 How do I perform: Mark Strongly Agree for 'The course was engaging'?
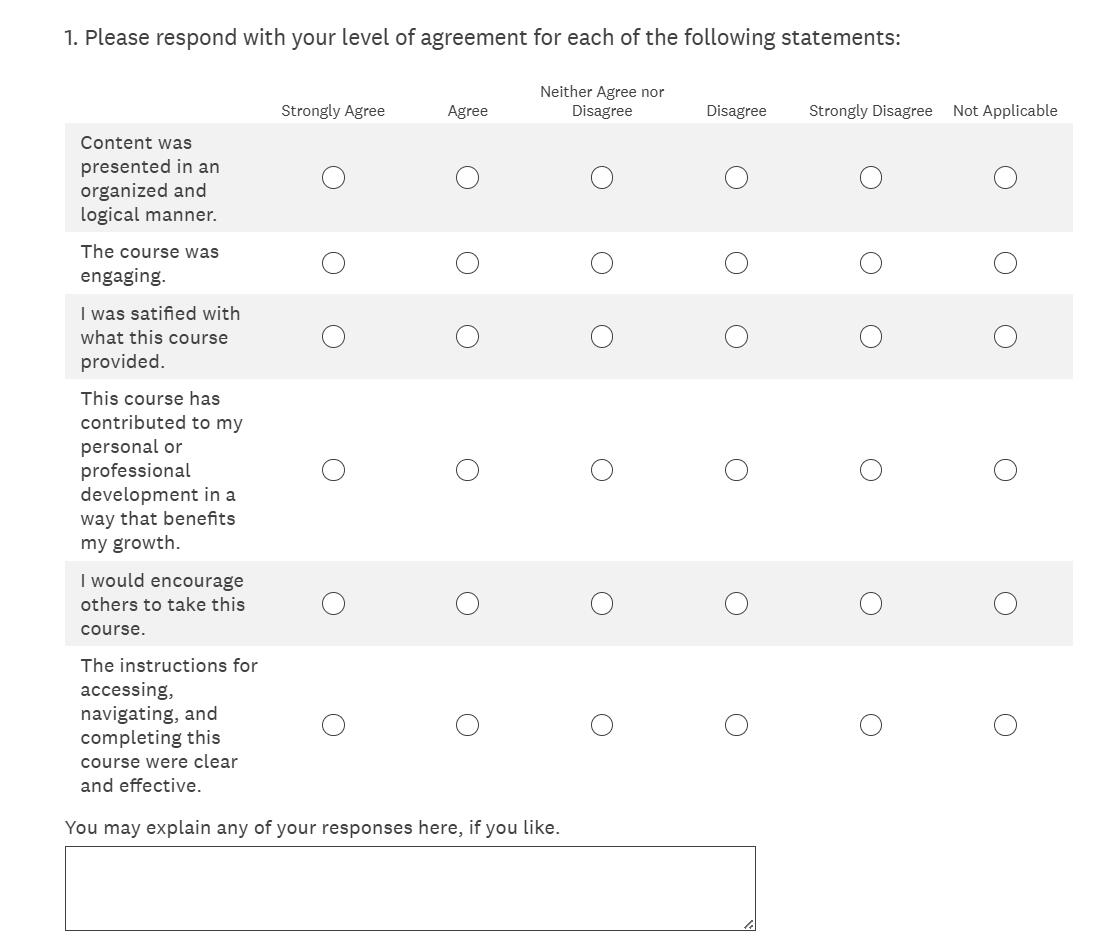click(333, 263)
